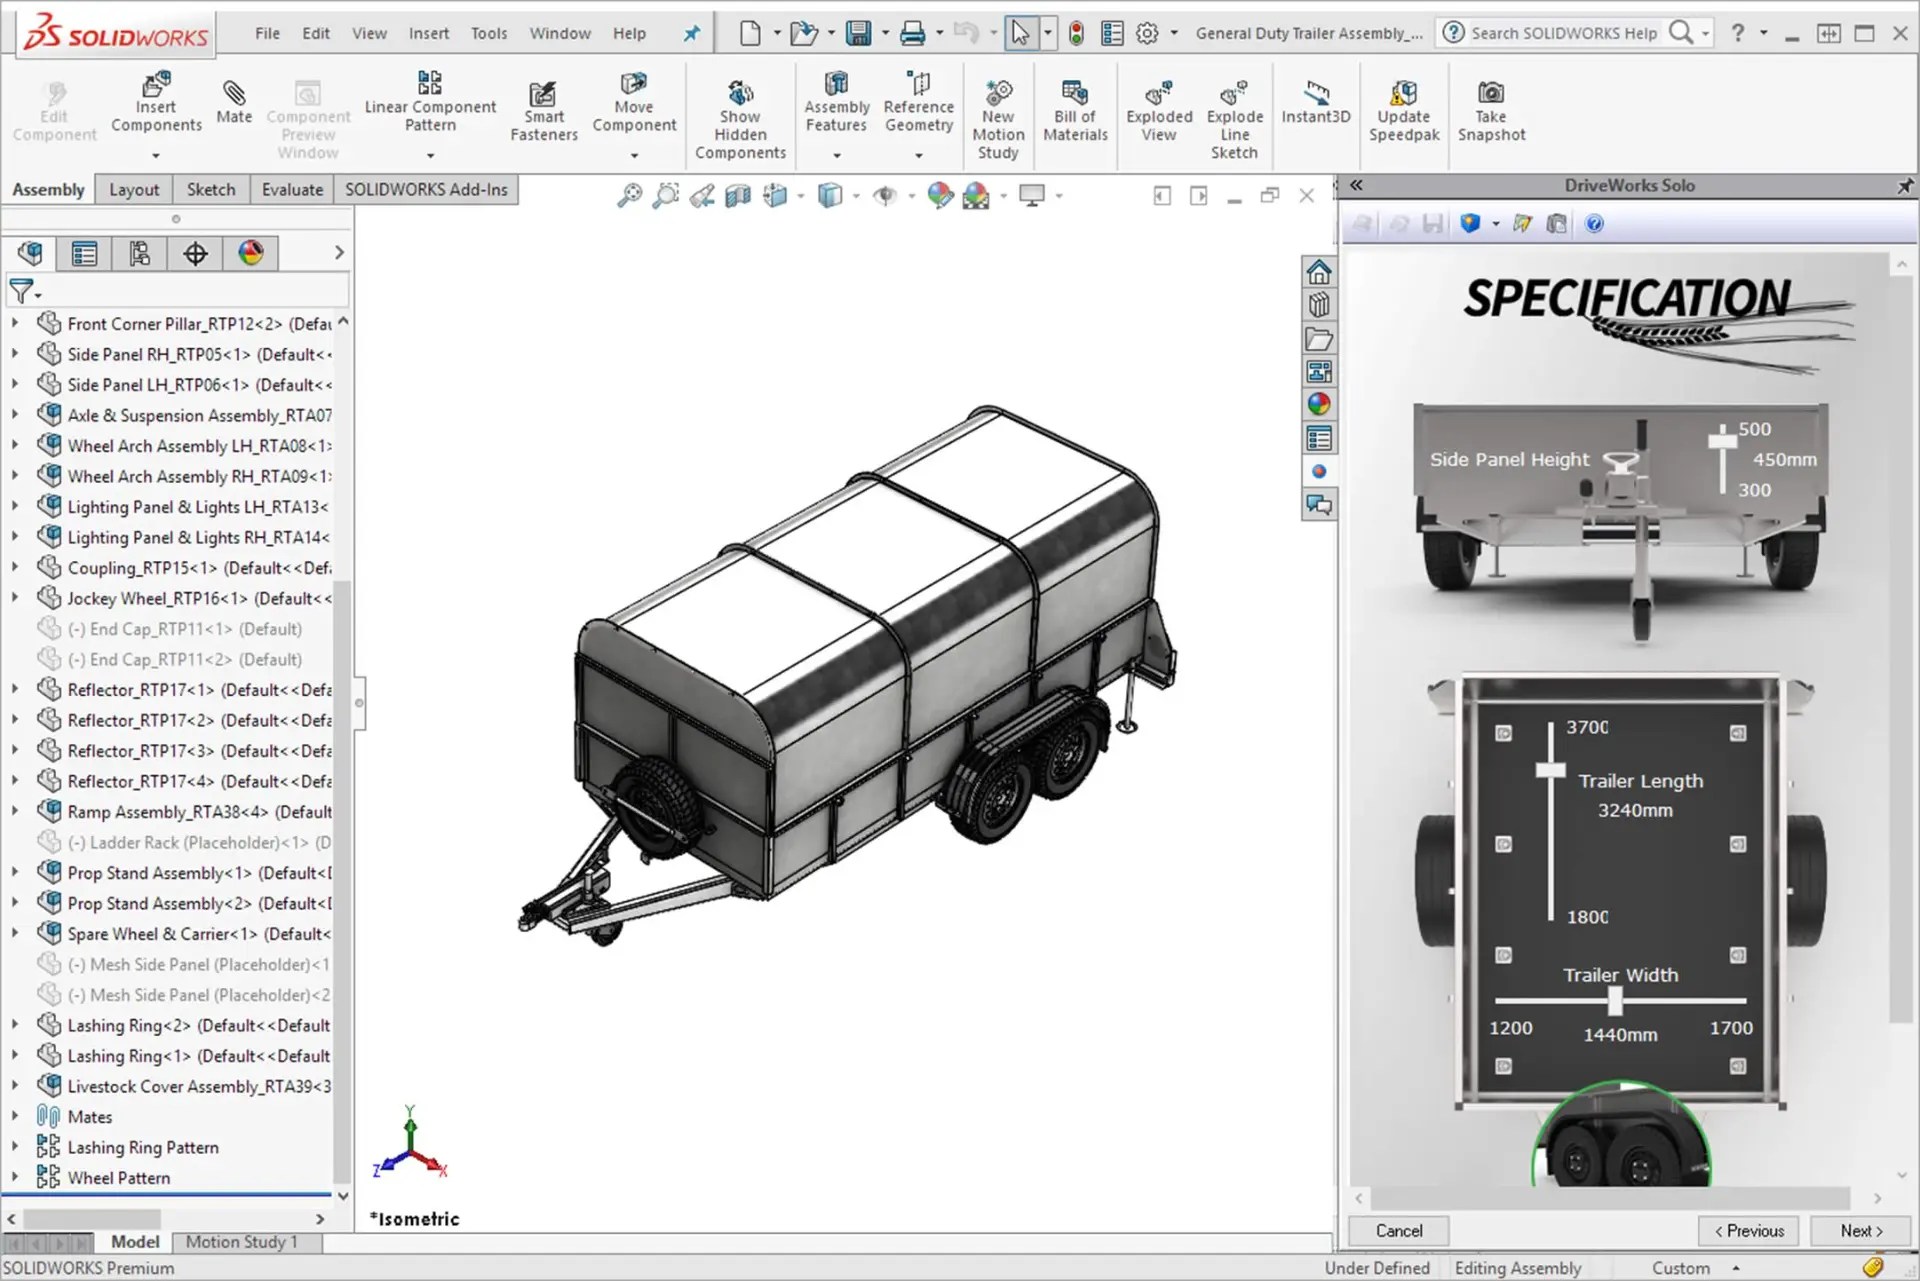1920x1281 pixels.
Task: Open the Display Style dropdown
Action: 855,196
